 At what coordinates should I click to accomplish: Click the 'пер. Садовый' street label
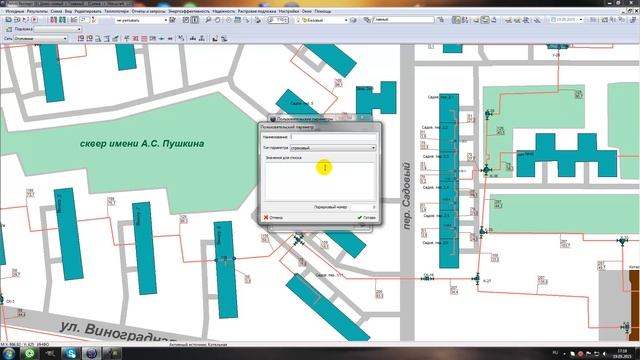coord(407,196)
